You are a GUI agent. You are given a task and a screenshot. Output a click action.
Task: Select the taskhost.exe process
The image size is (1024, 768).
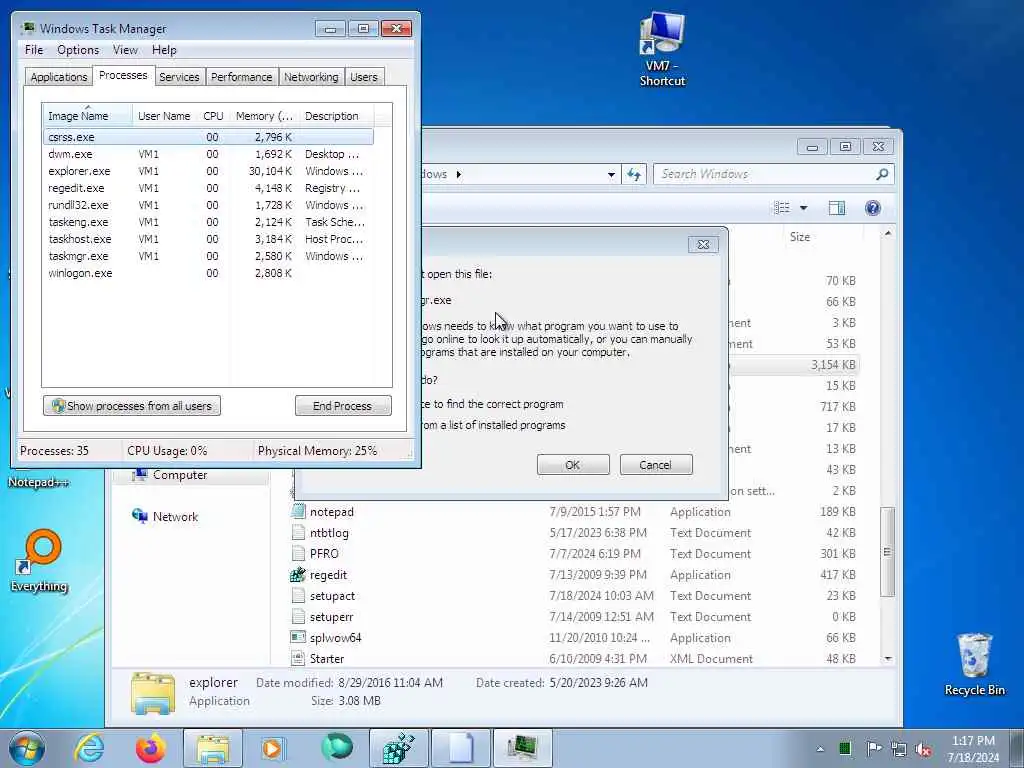coord(209,239)
